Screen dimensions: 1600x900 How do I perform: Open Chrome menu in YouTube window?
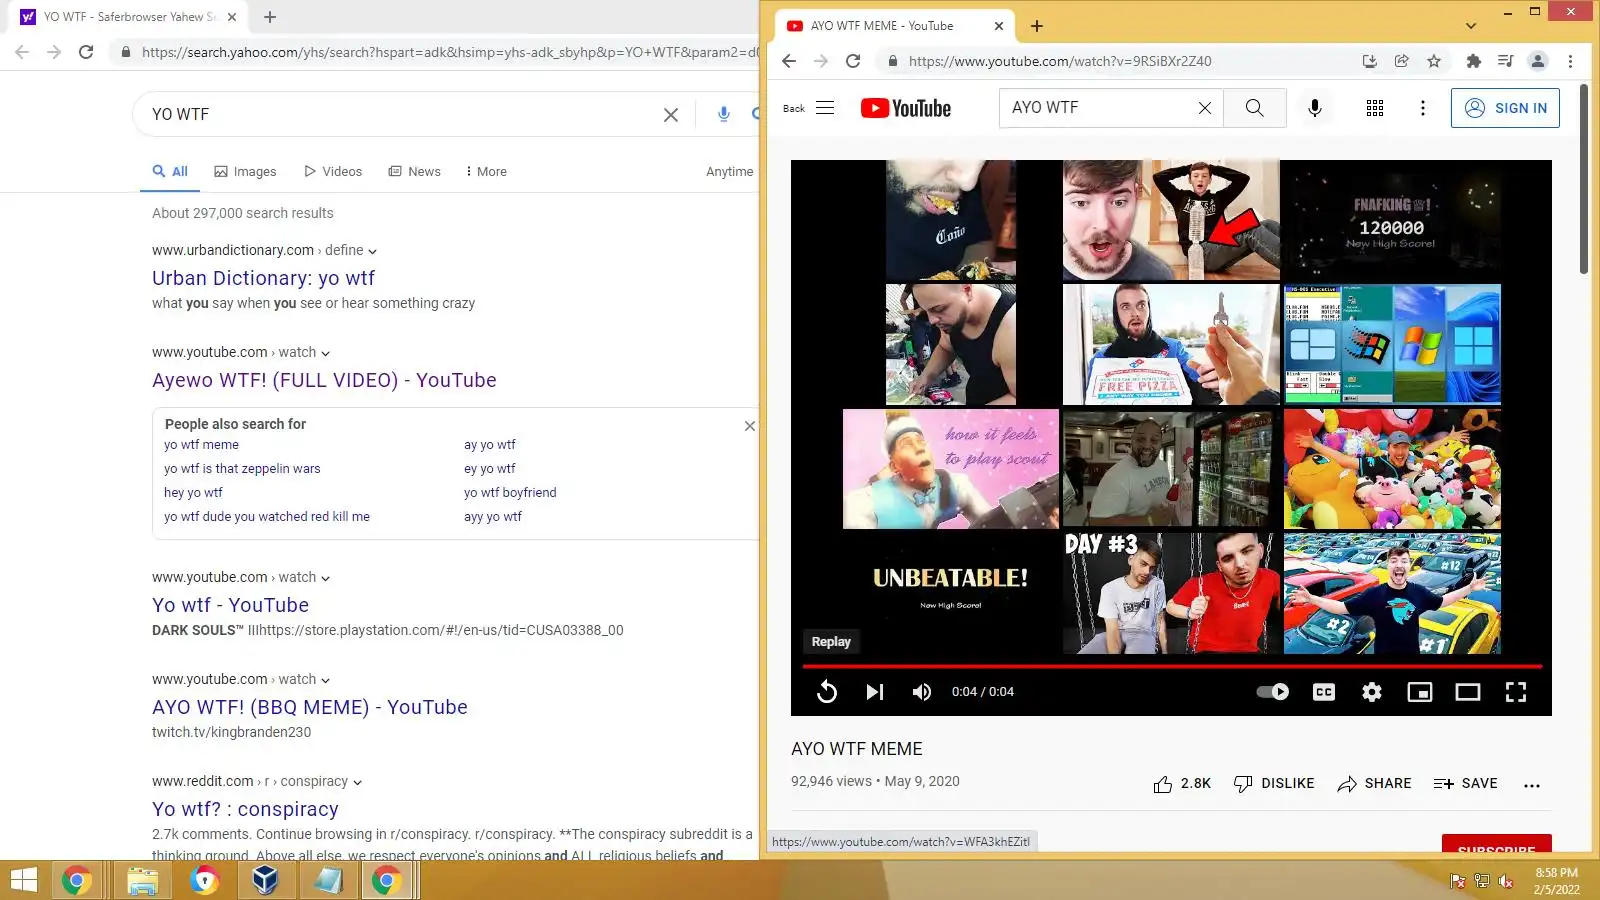pos(1570,61)
